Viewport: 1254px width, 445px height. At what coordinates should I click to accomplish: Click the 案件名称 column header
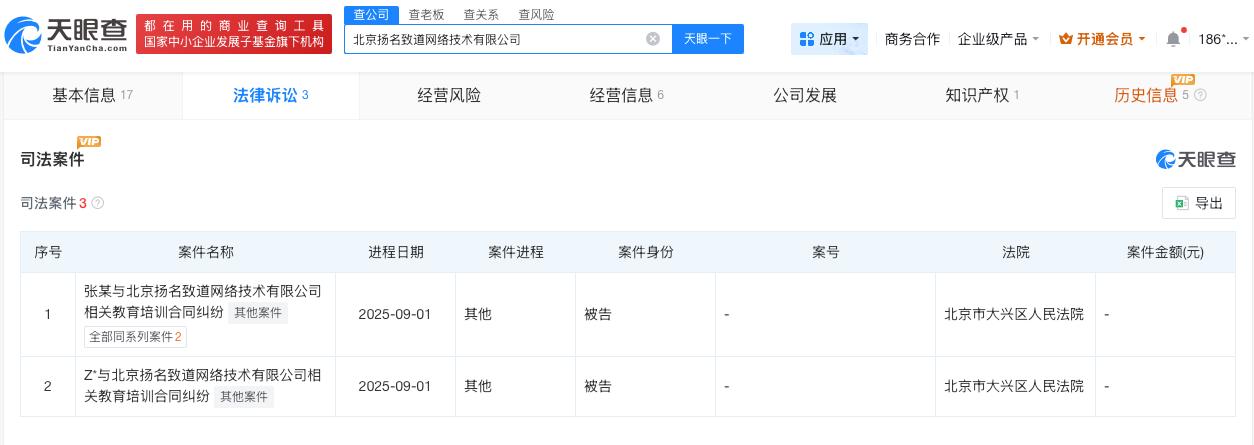[206, 252]
